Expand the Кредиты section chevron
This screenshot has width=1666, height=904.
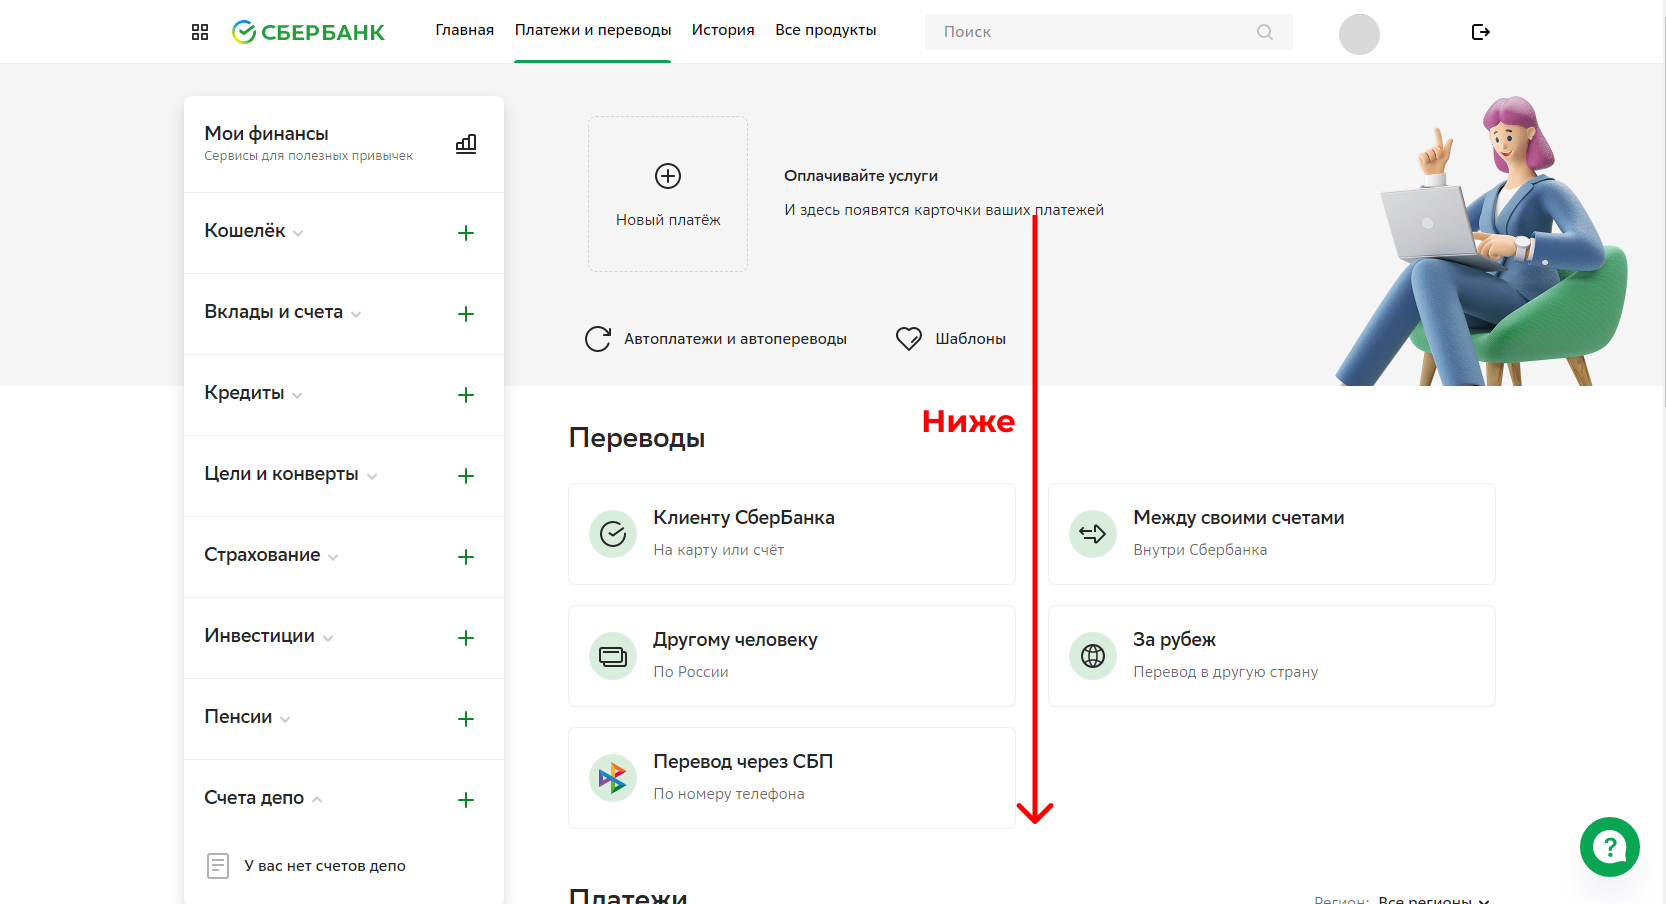click(x=297, y=396)
